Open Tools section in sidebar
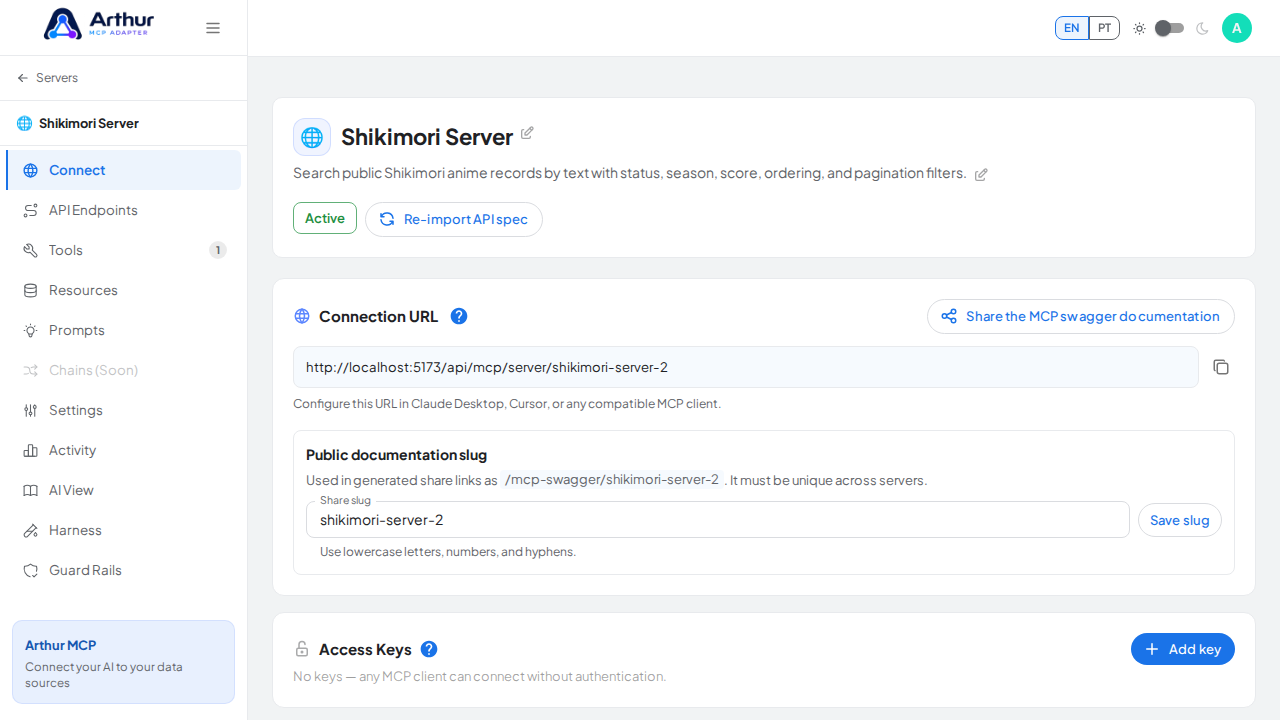The image size is (1280, 720). 123,250
